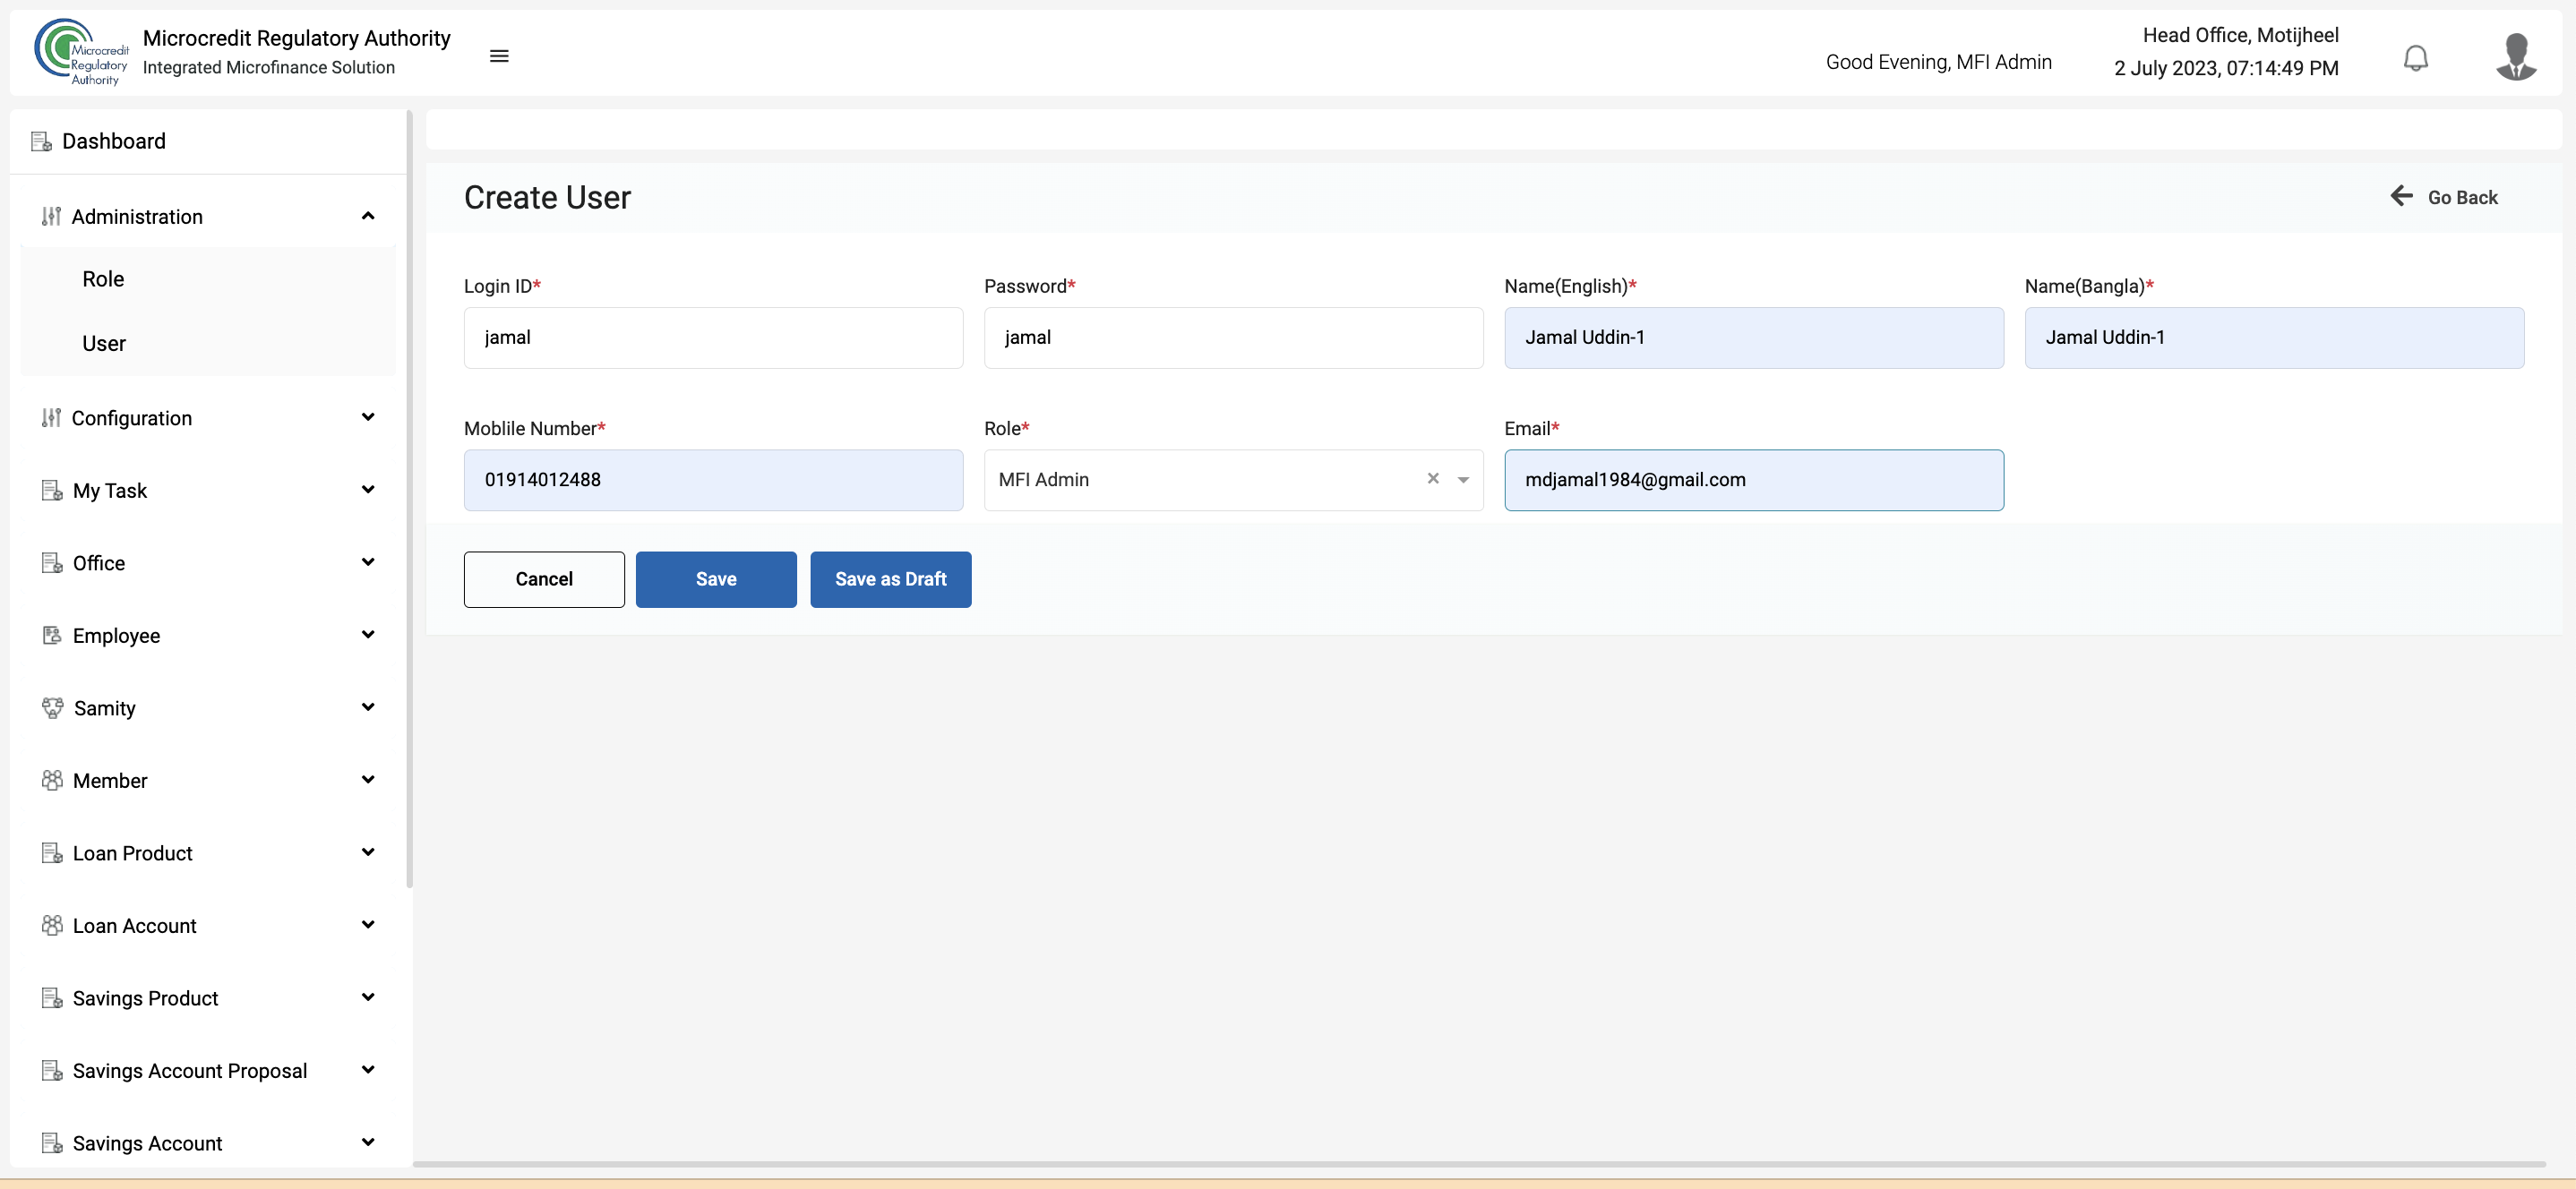The width and height of the screenshot is (2576, 1189).
Task: Click the Employee menu icon
Action: tap(52, 635)
